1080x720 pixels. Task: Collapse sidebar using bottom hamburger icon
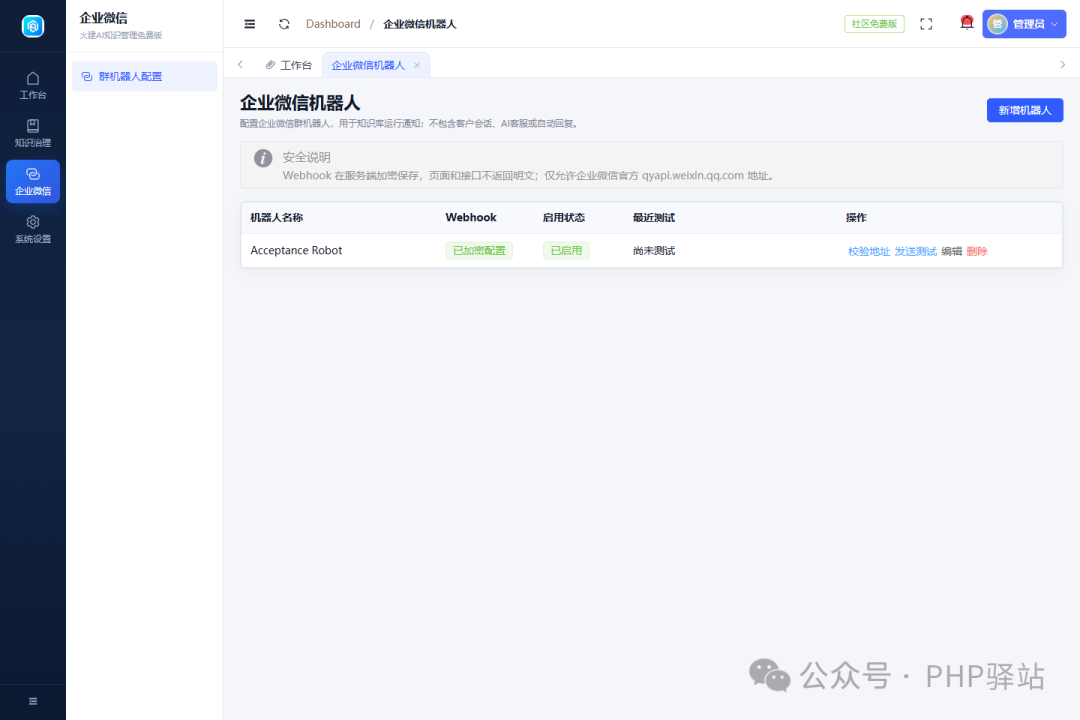pyautogui.click(x=32, y=701)
